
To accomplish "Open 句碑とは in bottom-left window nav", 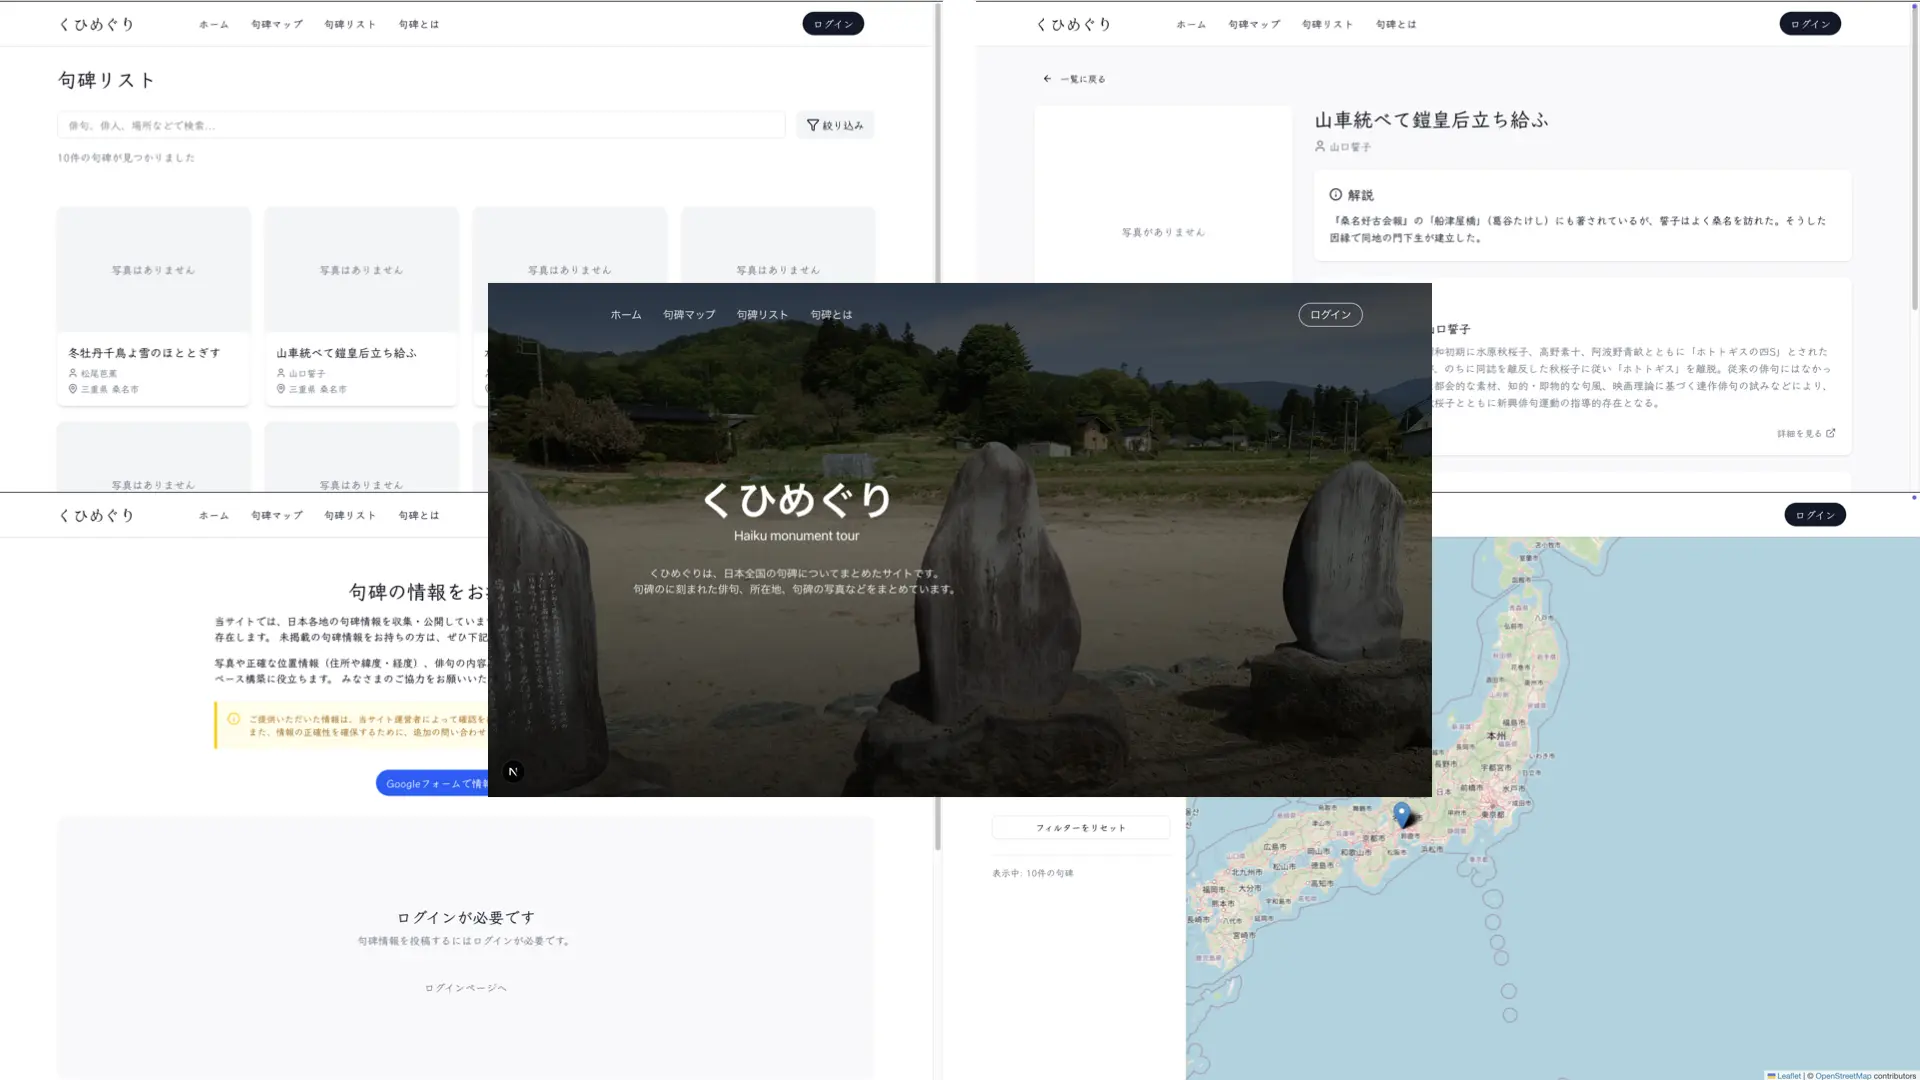I will pyautogui.click(x=419, y=515).
